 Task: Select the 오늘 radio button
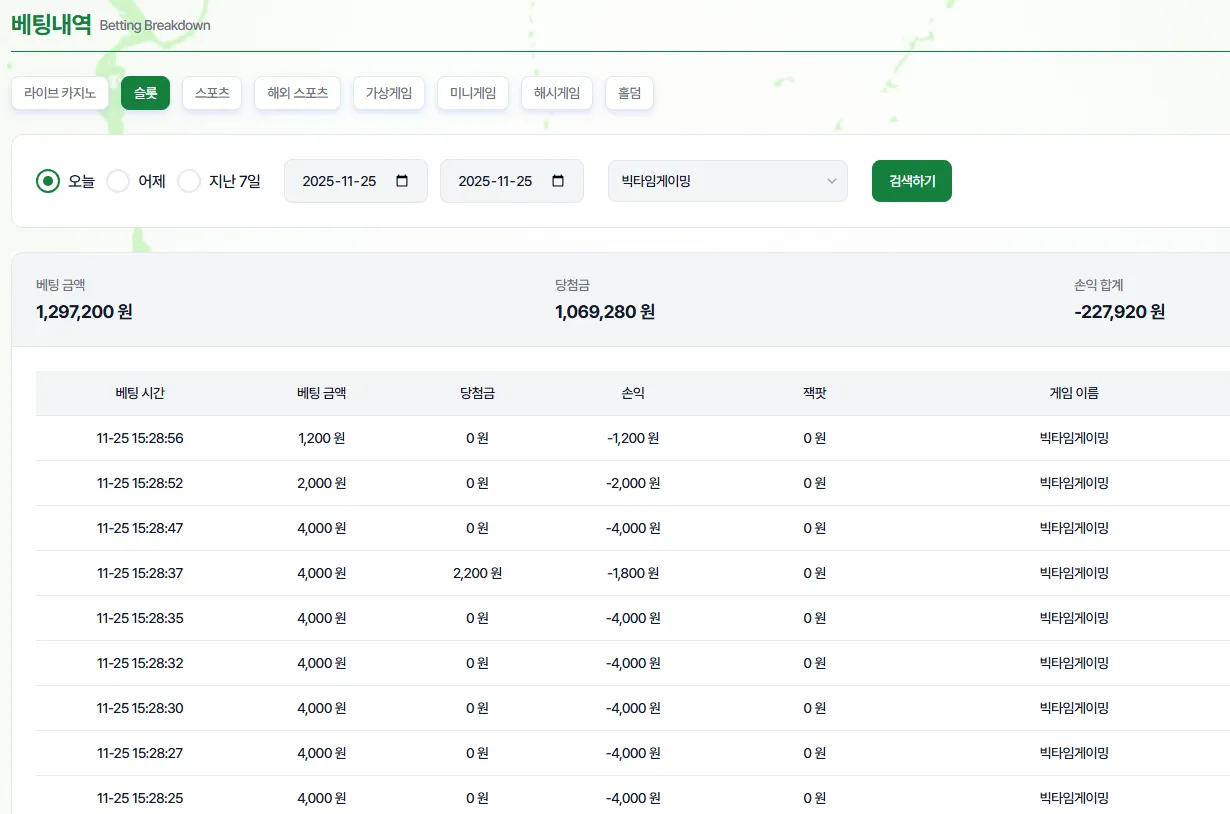[x=48, y=181]
